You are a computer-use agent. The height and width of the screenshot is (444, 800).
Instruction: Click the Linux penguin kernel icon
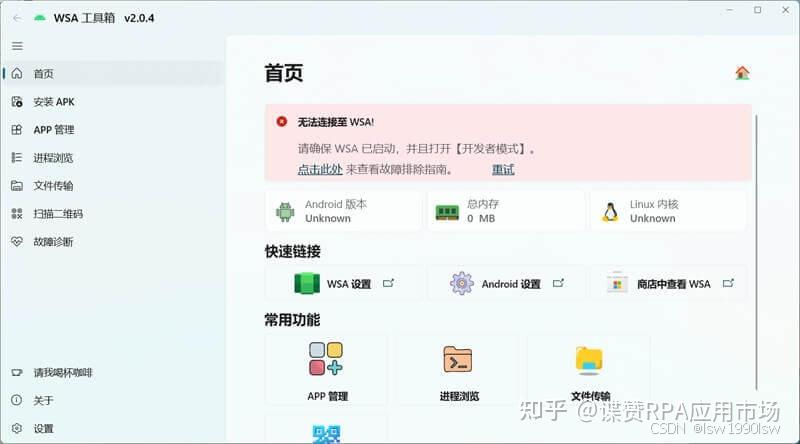click(610, 211)
